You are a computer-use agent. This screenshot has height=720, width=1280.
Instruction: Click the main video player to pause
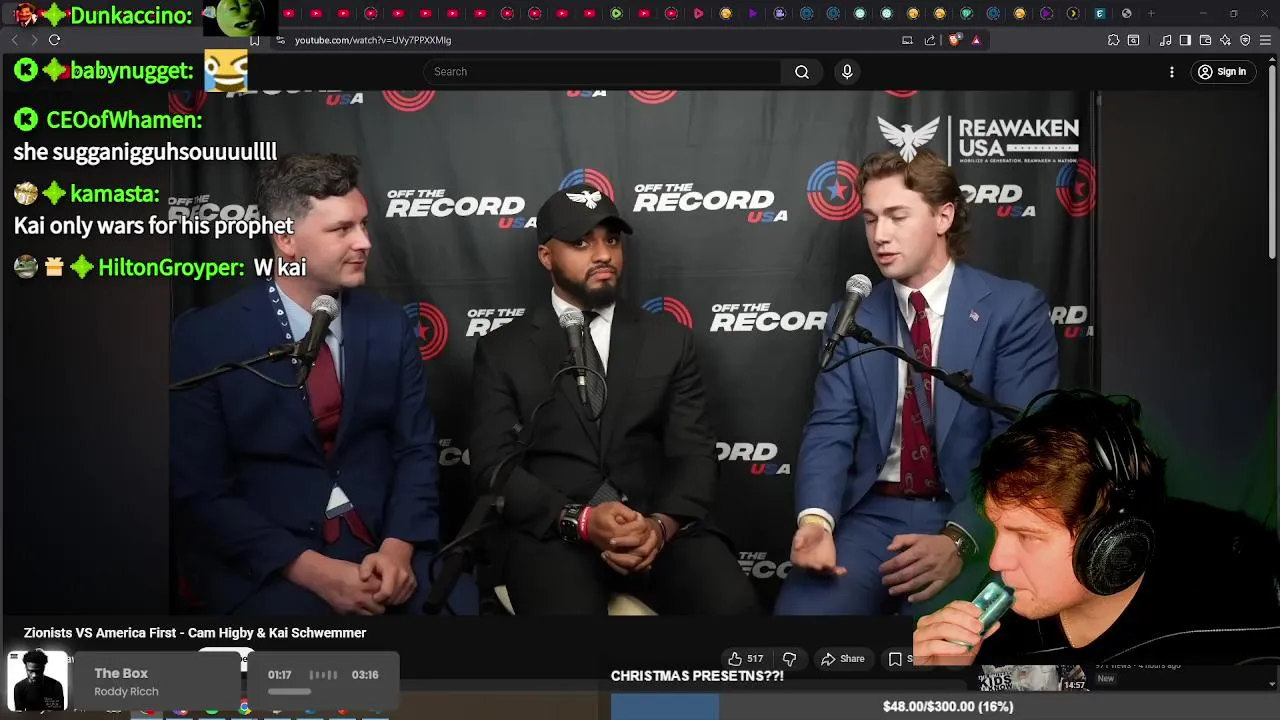(635, 352)
